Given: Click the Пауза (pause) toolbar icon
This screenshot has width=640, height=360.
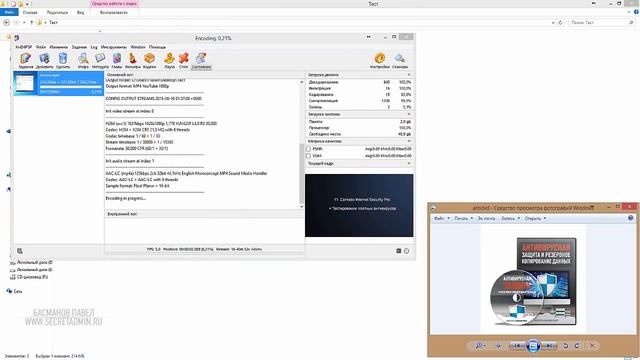Looking at the screenshot, I should click(169, 60).
